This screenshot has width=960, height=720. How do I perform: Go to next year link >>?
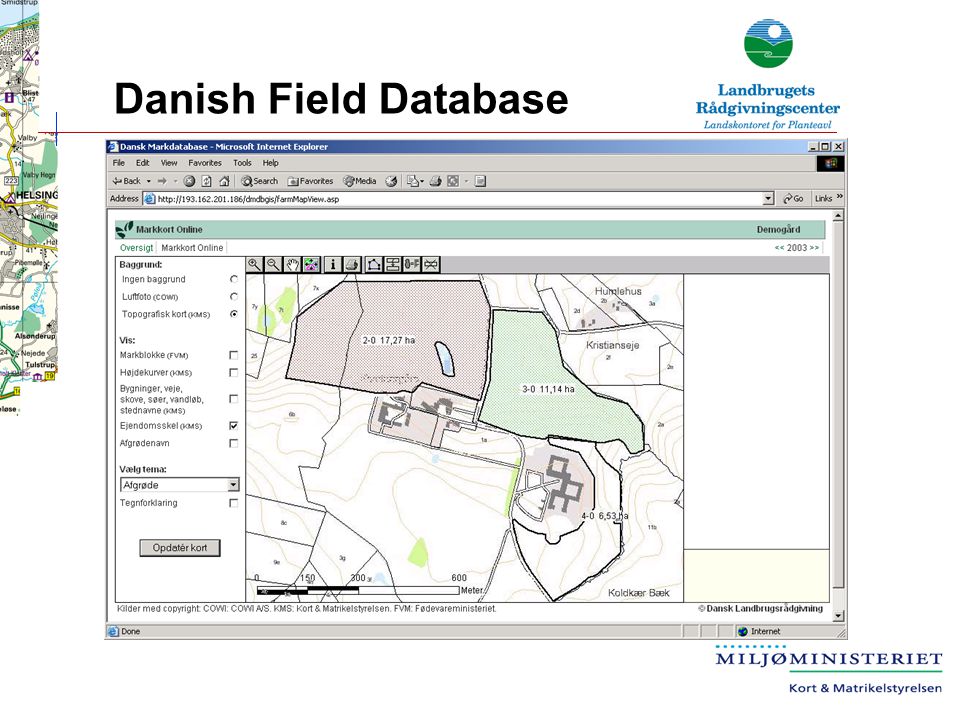814,248
